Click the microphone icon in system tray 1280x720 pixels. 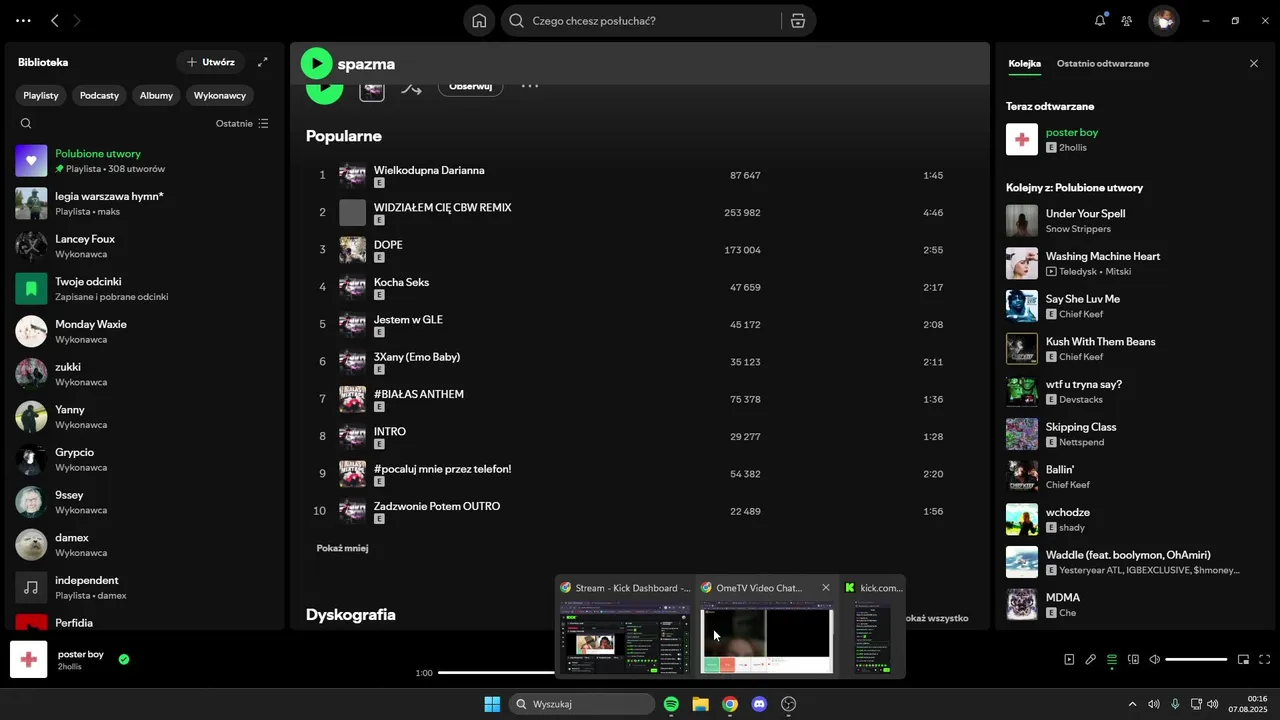(1175, 704)
